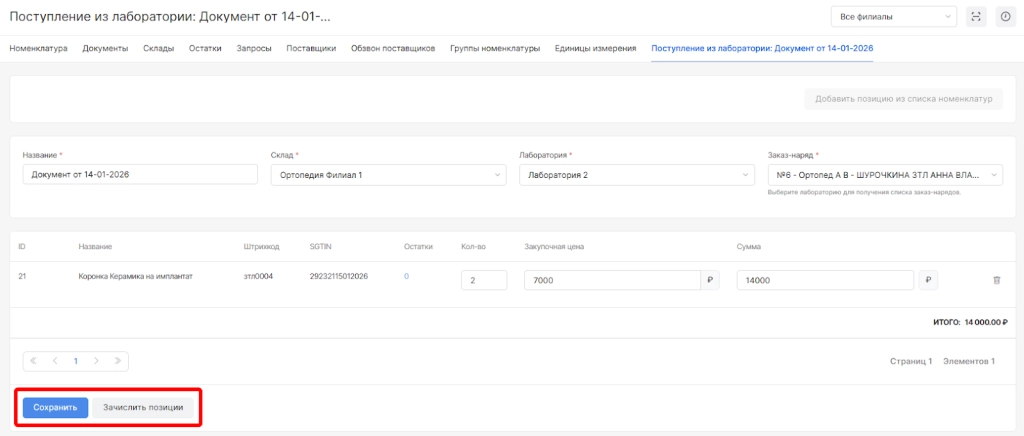
Task: Jump to last page with double-right arrow
Action: [118, 361]
